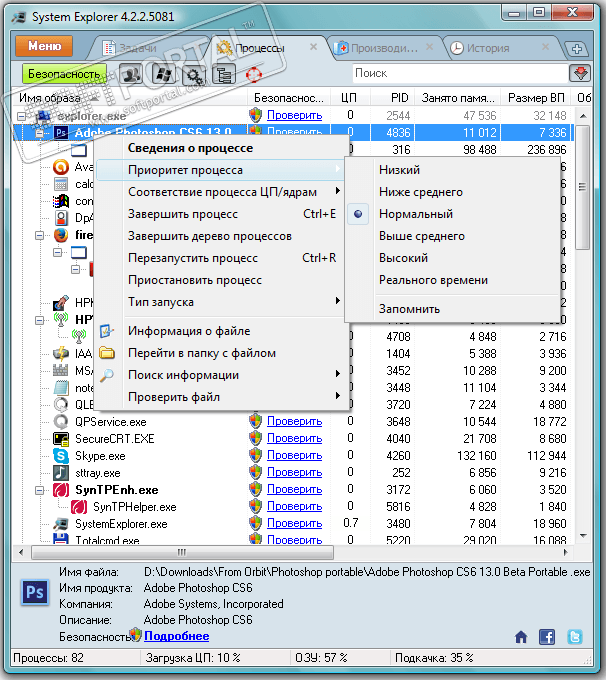Viewport: 606px width, 680px height.
Task: Open the gears settings toolbar icon
Action: point(193,75)
